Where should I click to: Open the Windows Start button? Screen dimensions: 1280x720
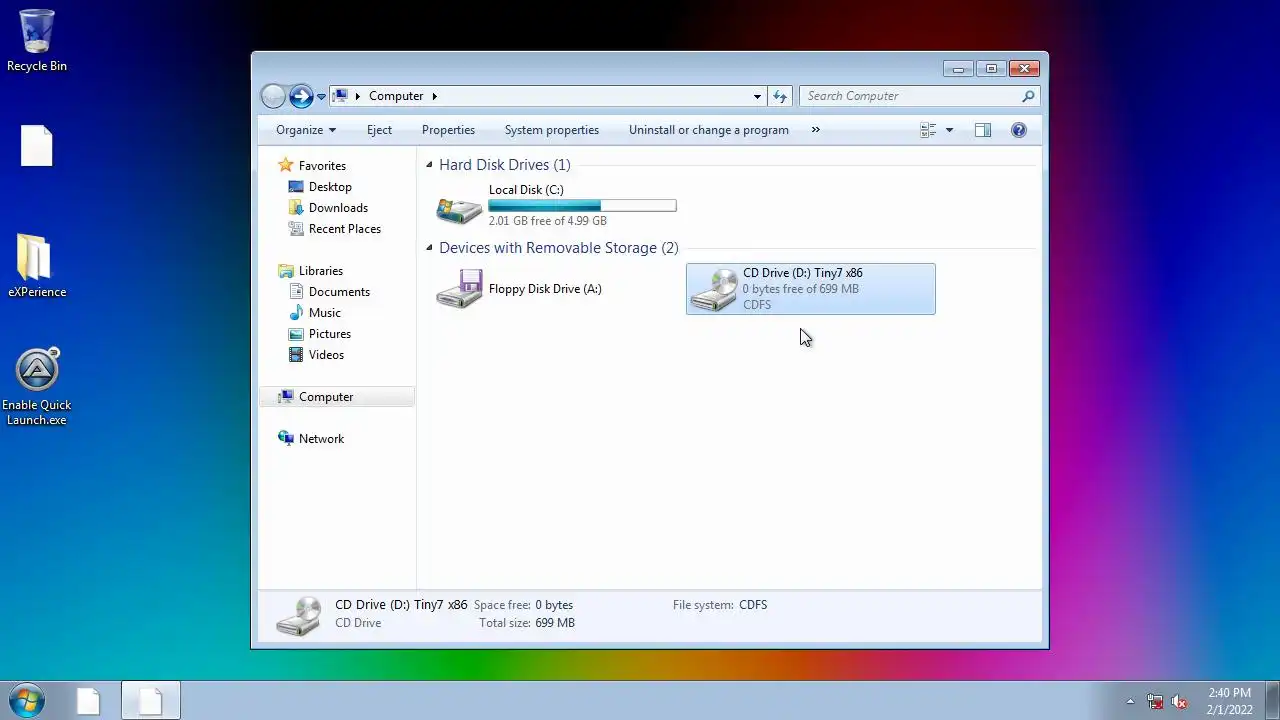coord(26,700)
